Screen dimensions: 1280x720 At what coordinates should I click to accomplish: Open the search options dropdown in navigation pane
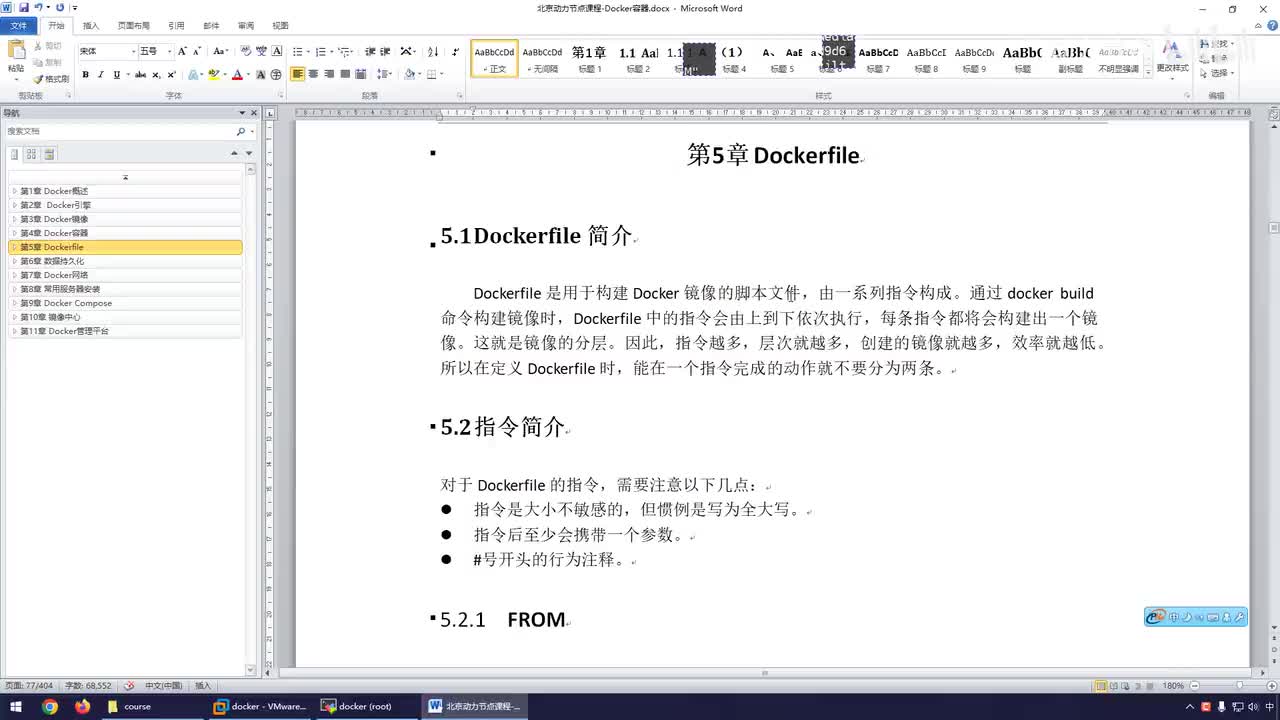[x=251, y=131]
